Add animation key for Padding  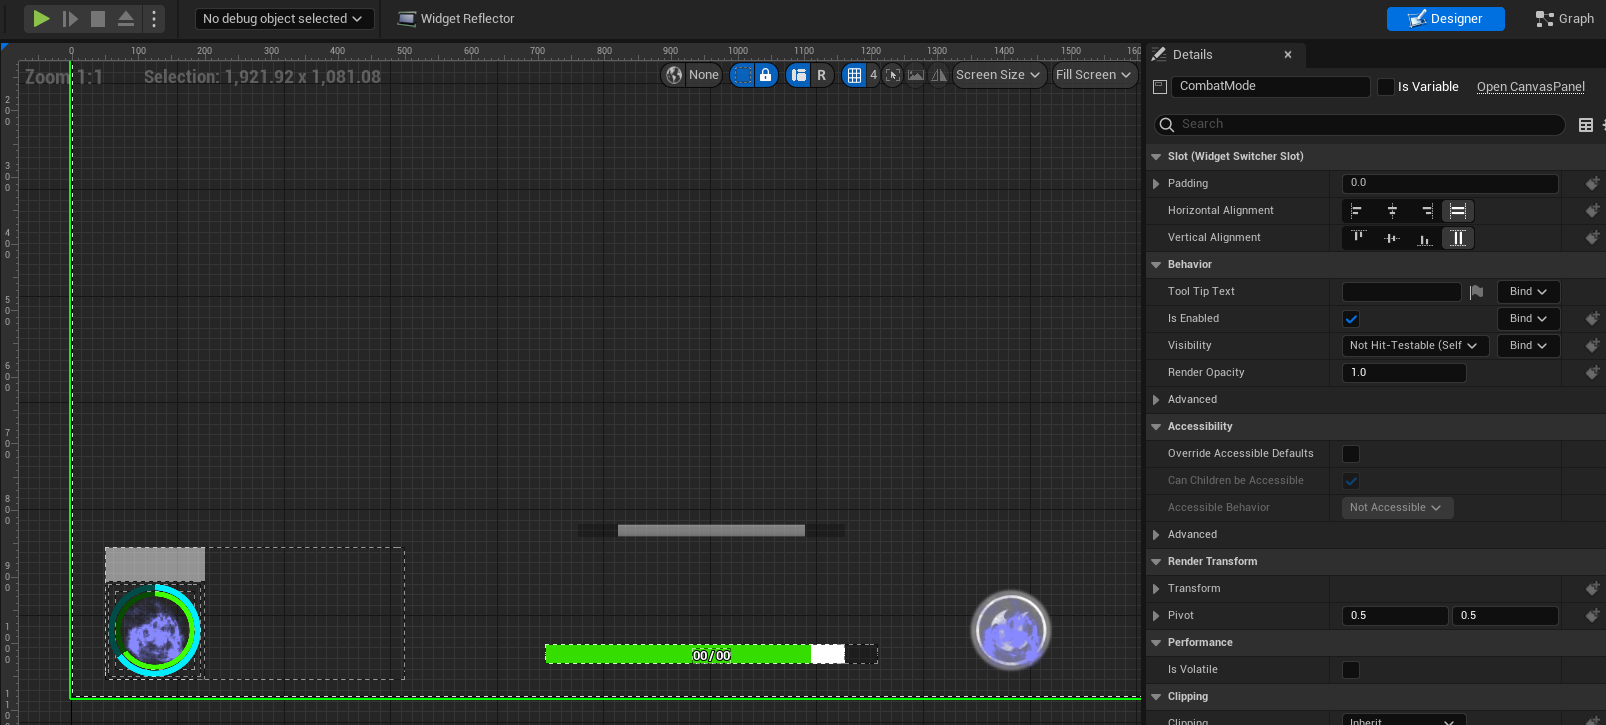click(1592, 184)
